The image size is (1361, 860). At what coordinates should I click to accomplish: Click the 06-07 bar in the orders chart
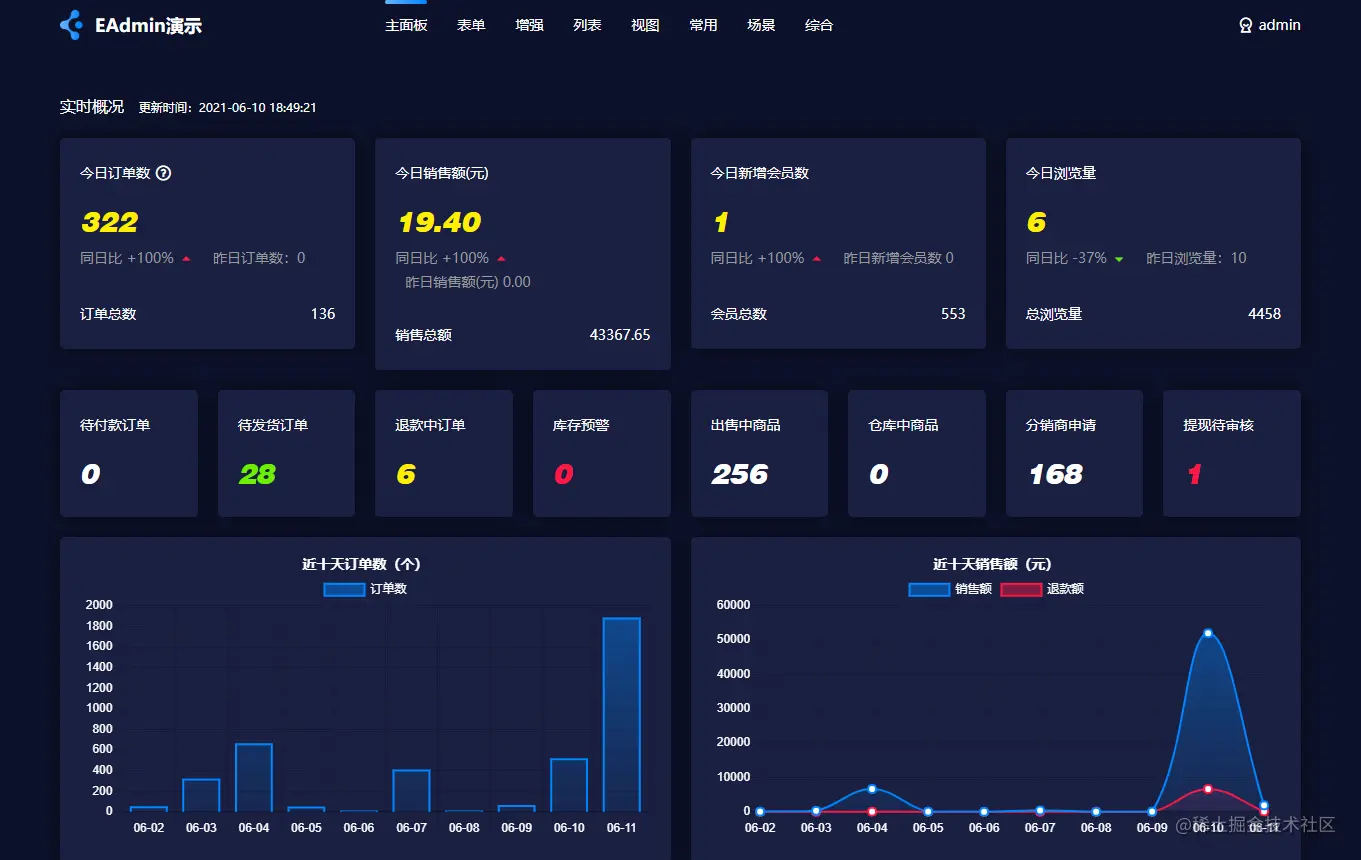pyautogui.click(x=411, y=791)
